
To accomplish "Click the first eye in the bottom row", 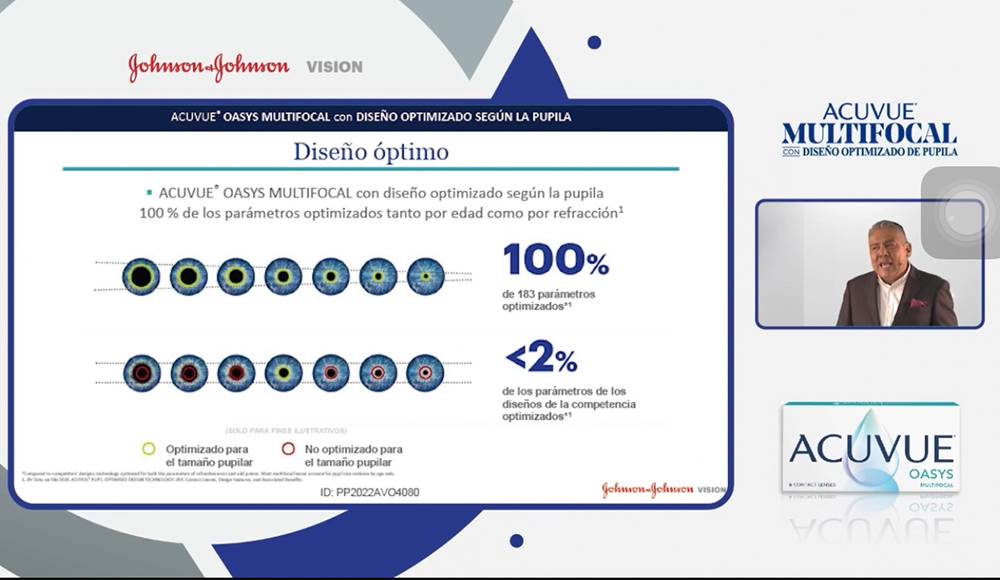I will [x=141, y=372].
